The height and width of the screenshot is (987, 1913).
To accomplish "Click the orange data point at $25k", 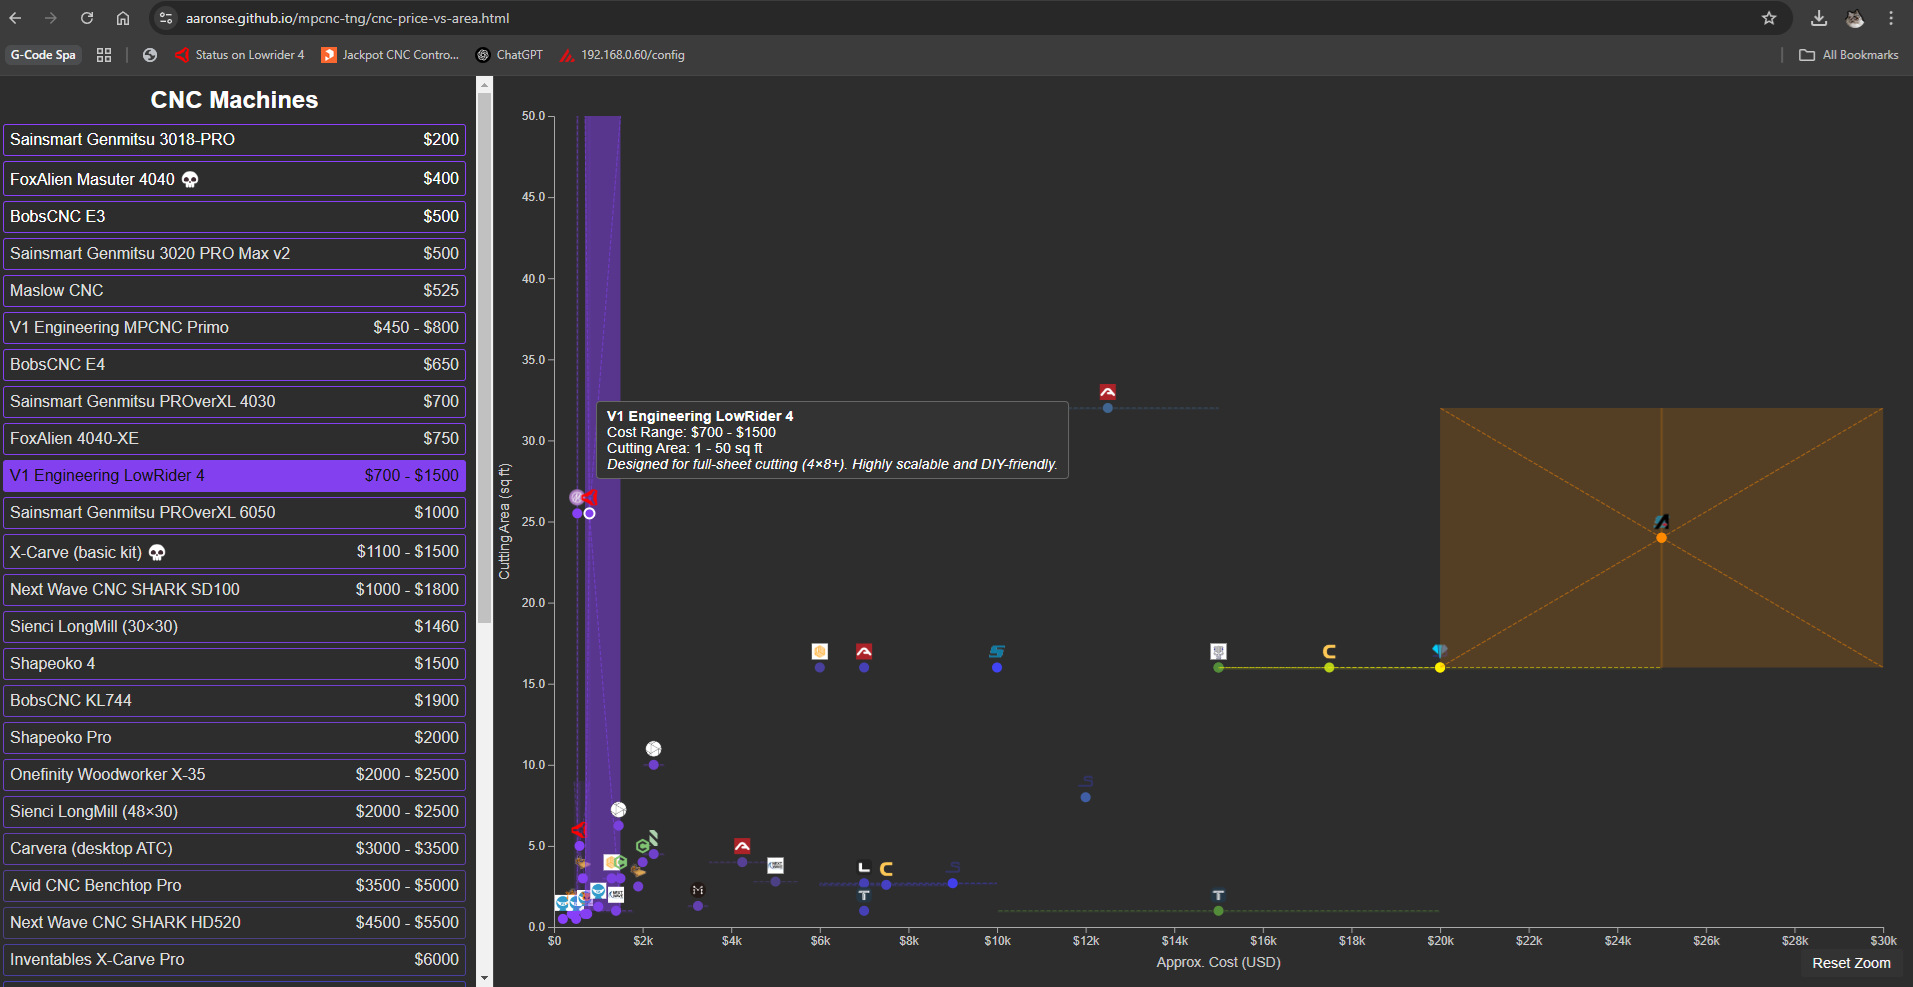I will pos(1661,538).
